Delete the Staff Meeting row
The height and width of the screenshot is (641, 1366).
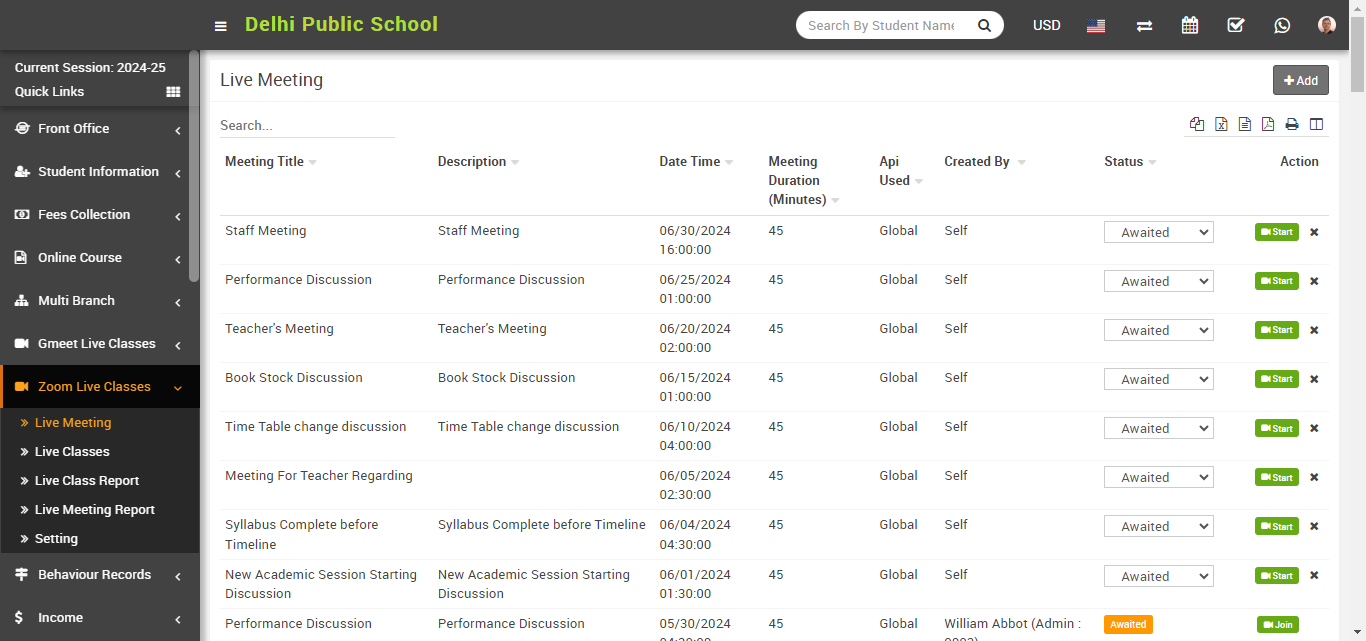tap(1314, 232)
